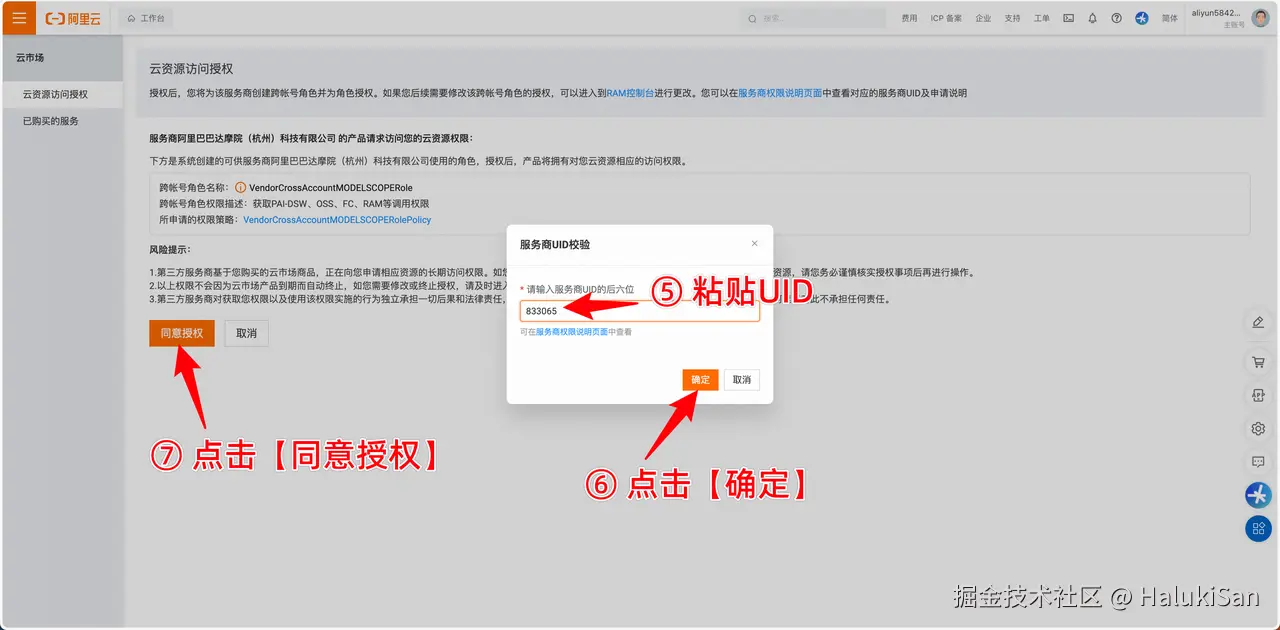This screenshot has width=1280, height=630.
Task: Click the Alibaba Cloud logo
Action: 73,18
